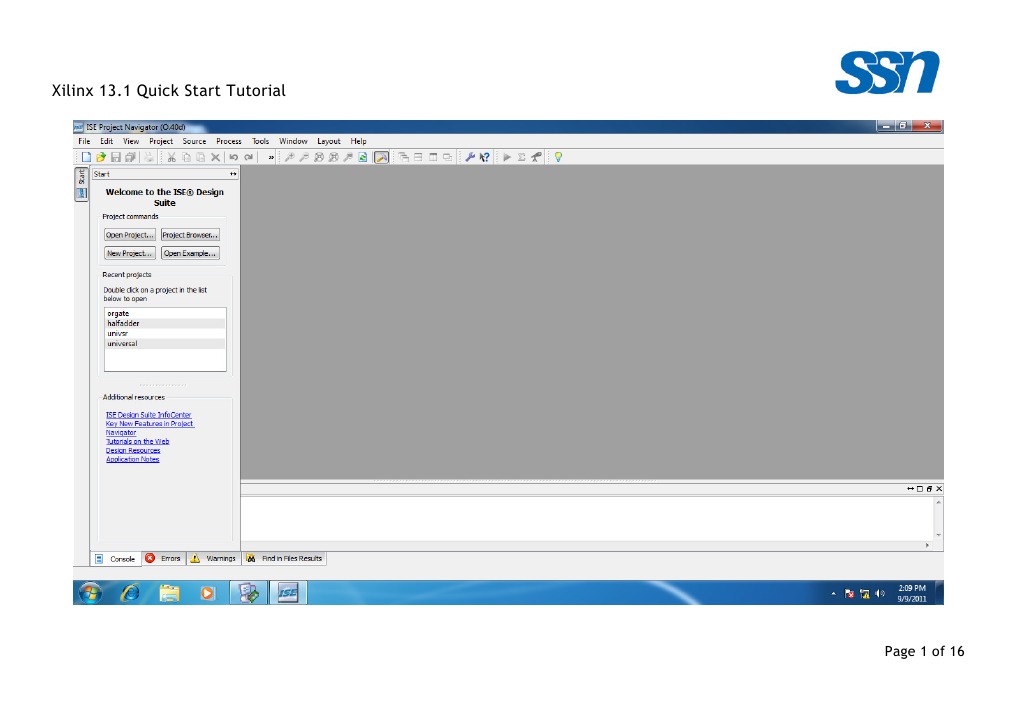1017x719 pixels.
Task: Click the Cascade windows icon
Action: tap(403, 157)
